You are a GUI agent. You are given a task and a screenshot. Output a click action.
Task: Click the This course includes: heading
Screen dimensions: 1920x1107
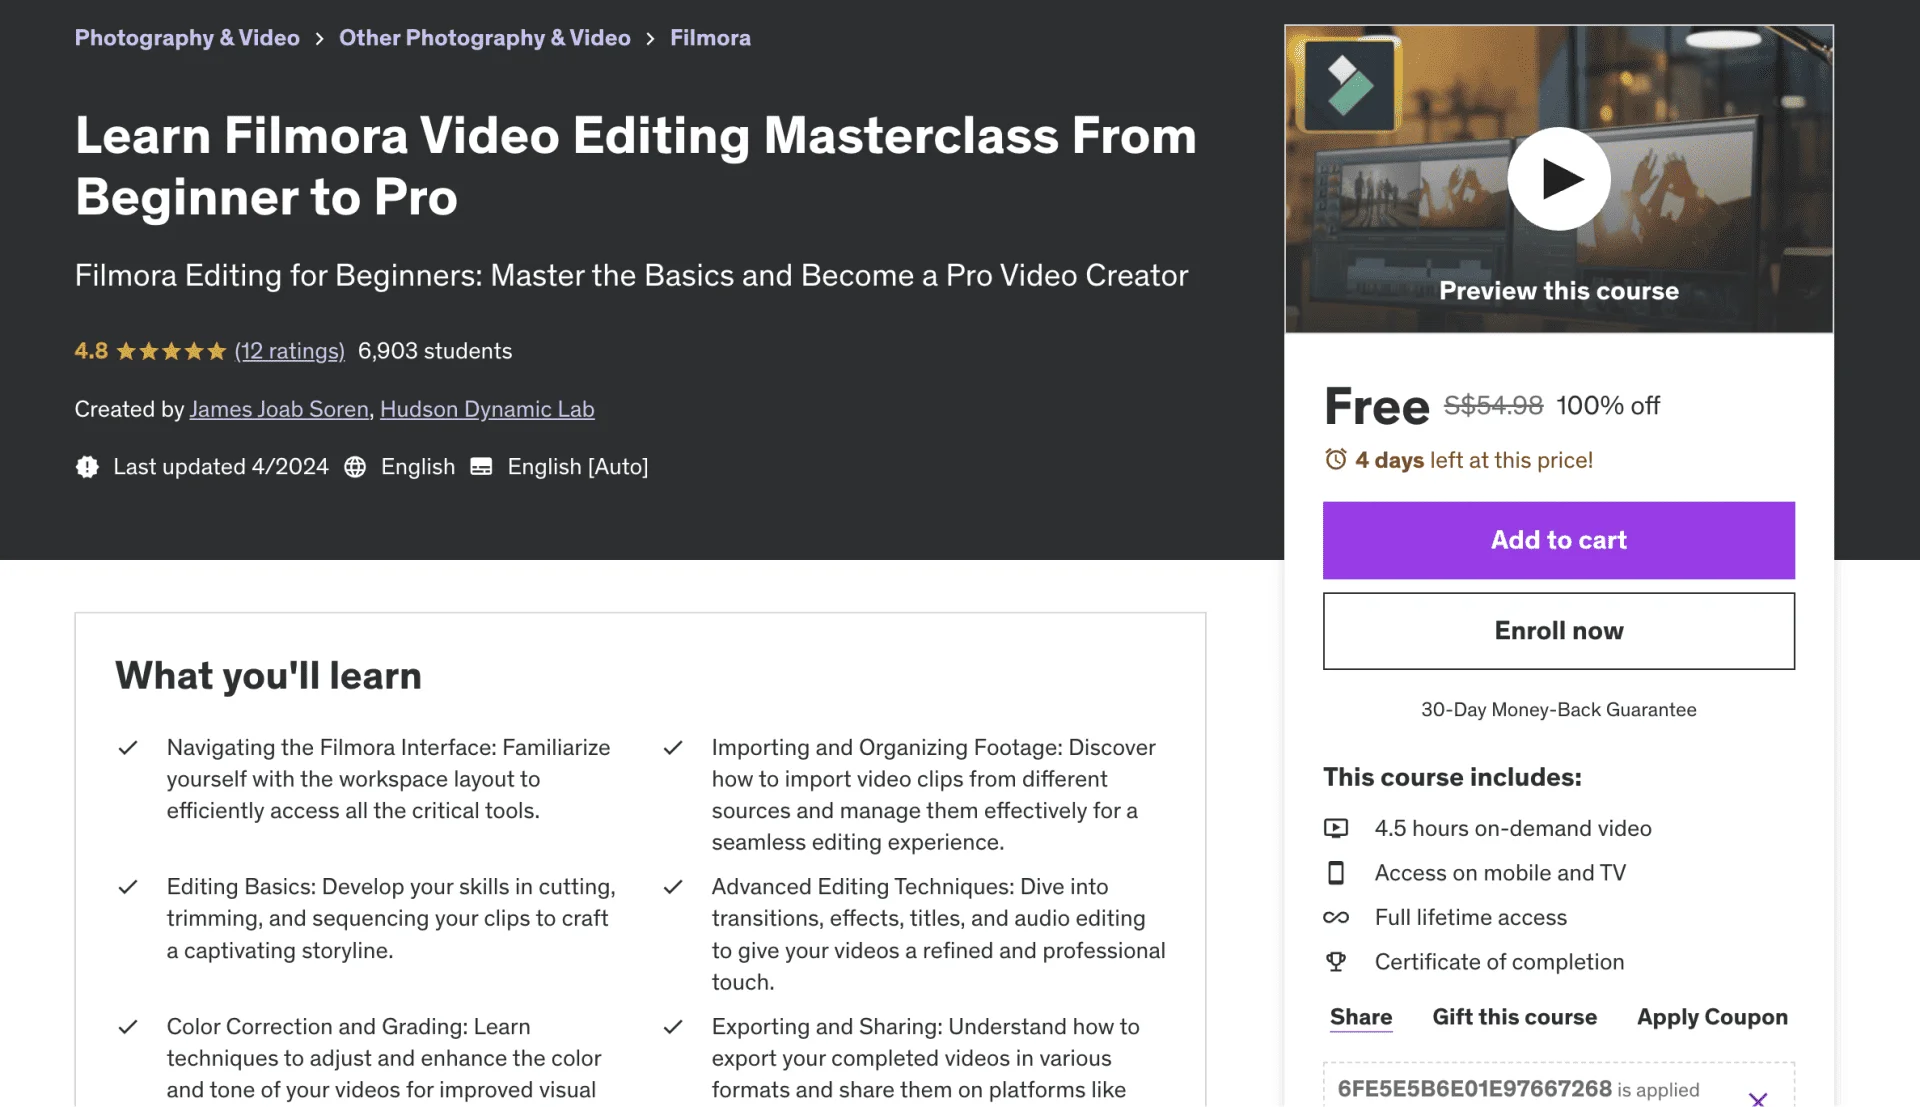[x=1452, y=777]
